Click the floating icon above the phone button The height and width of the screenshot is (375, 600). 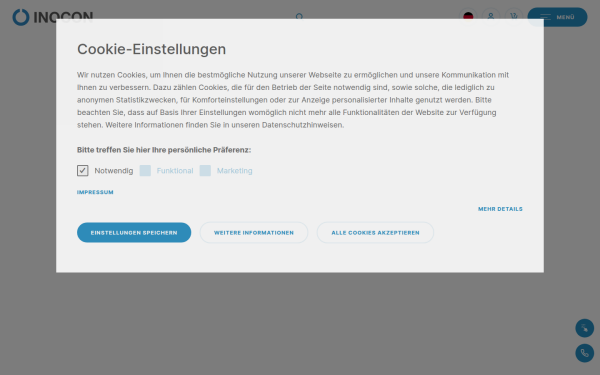585,328
